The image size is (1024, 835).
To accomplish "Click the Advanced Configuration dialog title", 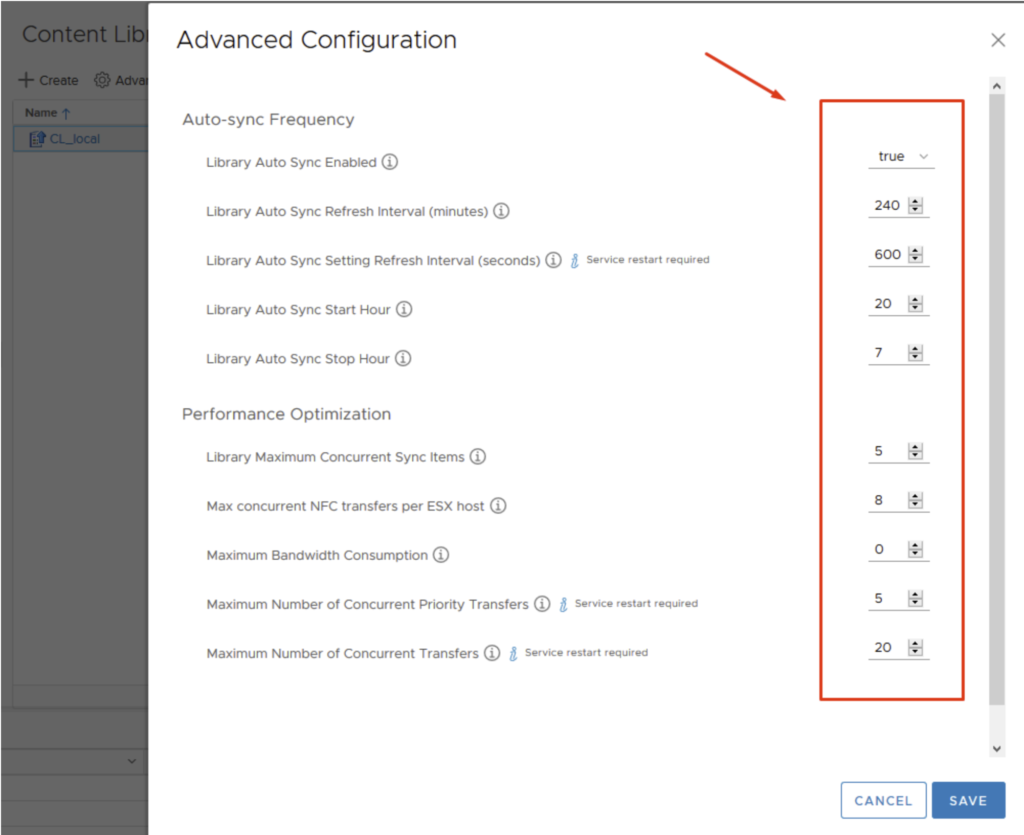I will pos(317,40).
